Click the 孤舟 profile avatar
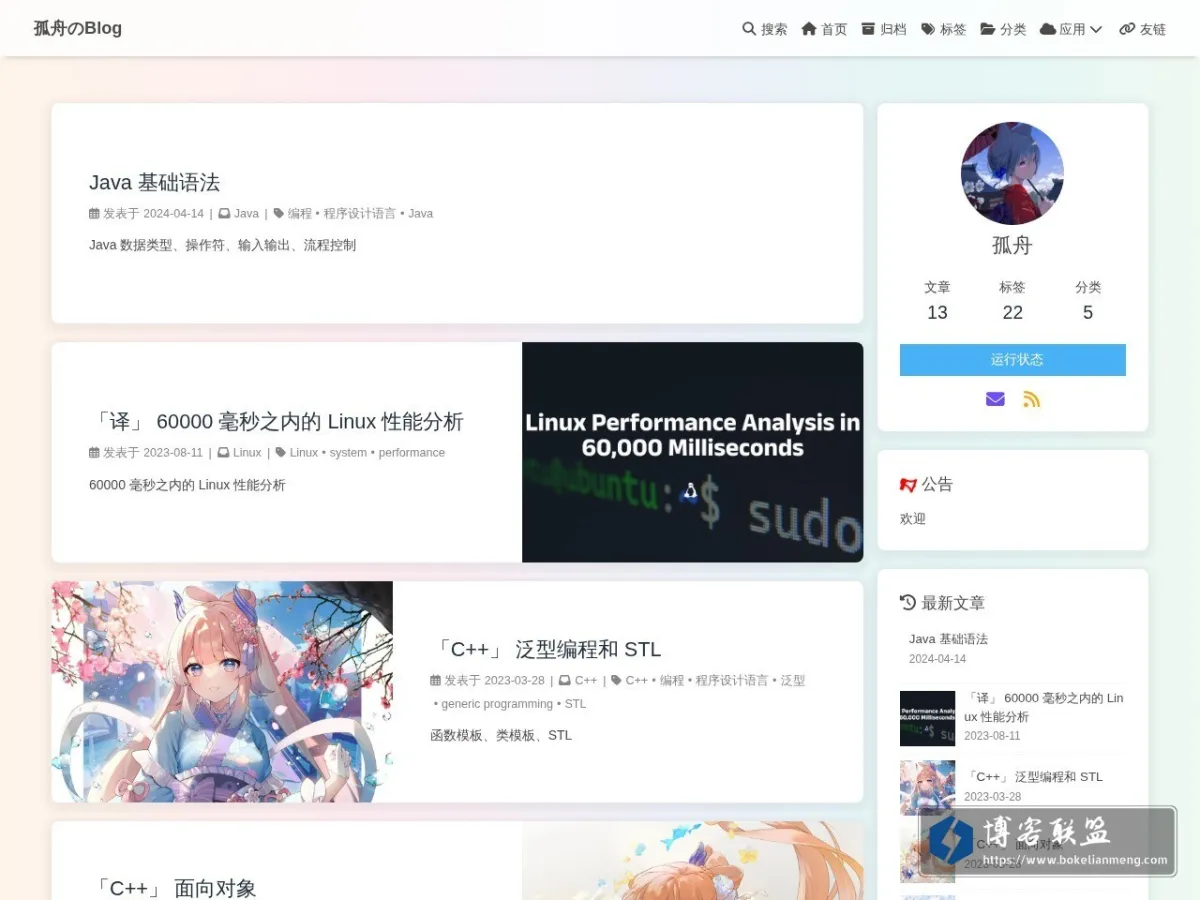The height and width of the screenshot is (900, 1200). click(1012, 173)
